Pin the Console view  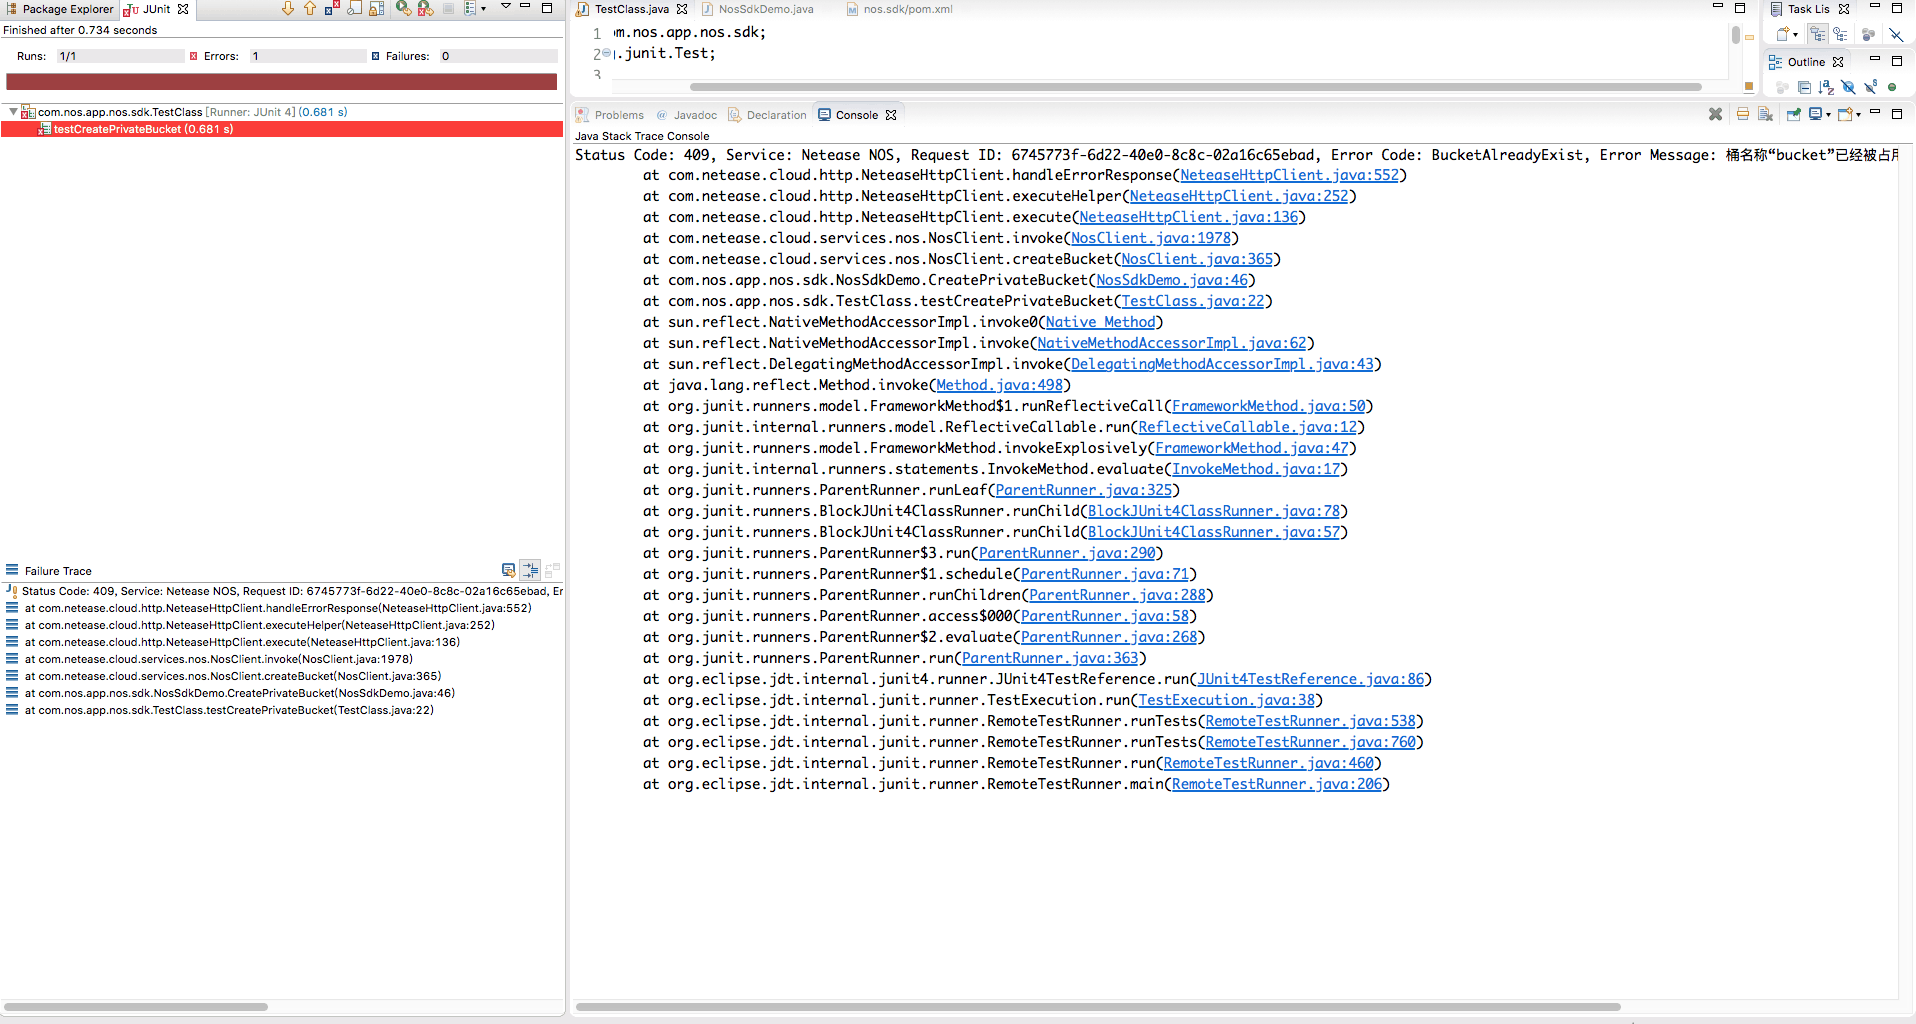coord(1793,114)
